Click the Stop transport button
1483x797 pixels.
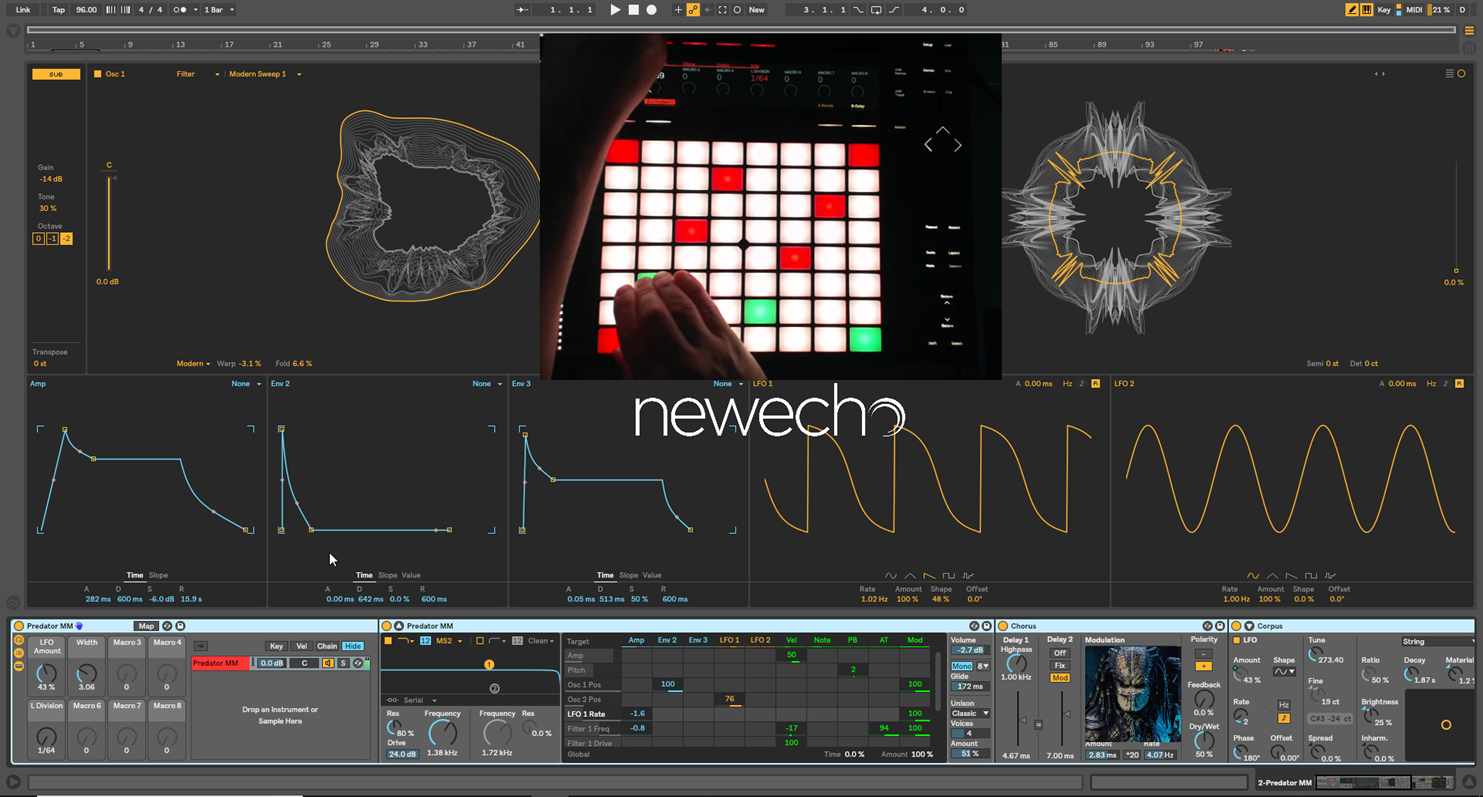point(633,10)
